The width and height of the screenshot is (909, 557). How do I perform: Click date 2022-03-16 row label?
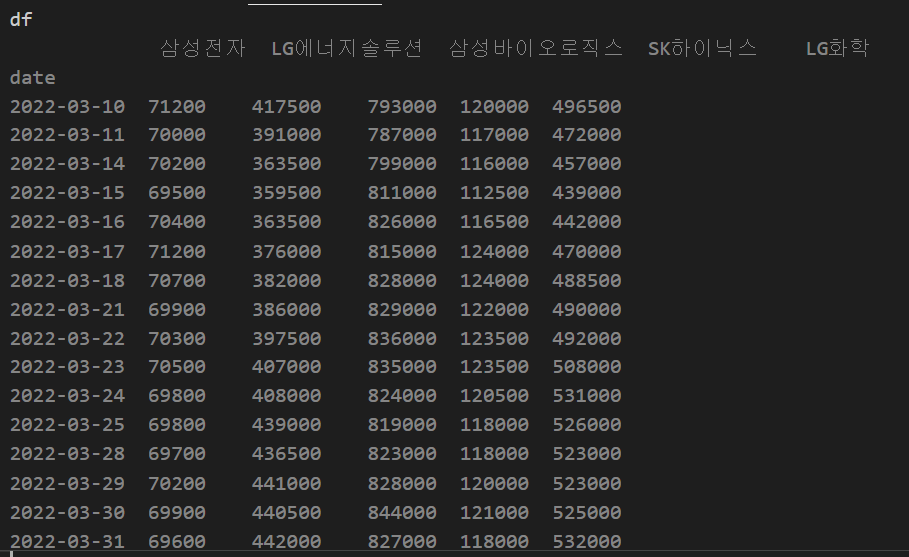(67, 222)
